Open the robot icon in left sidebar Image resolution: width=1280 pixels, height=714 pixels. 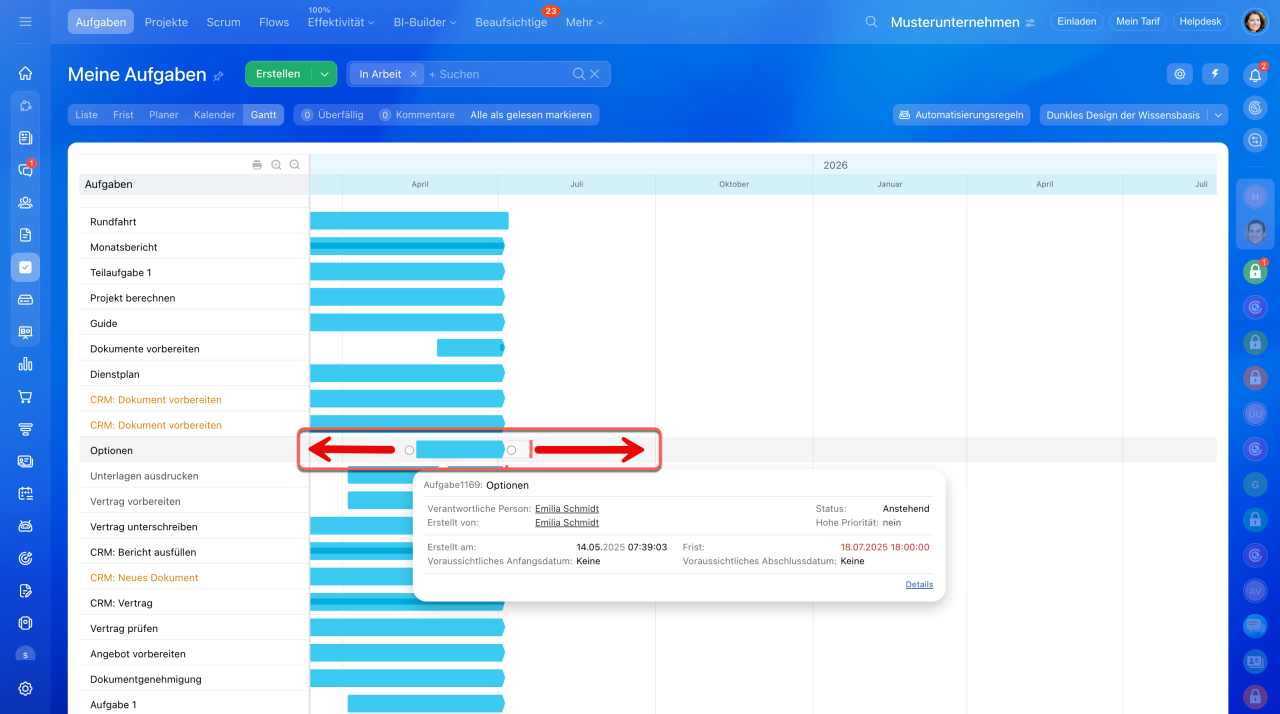(25, 525)
